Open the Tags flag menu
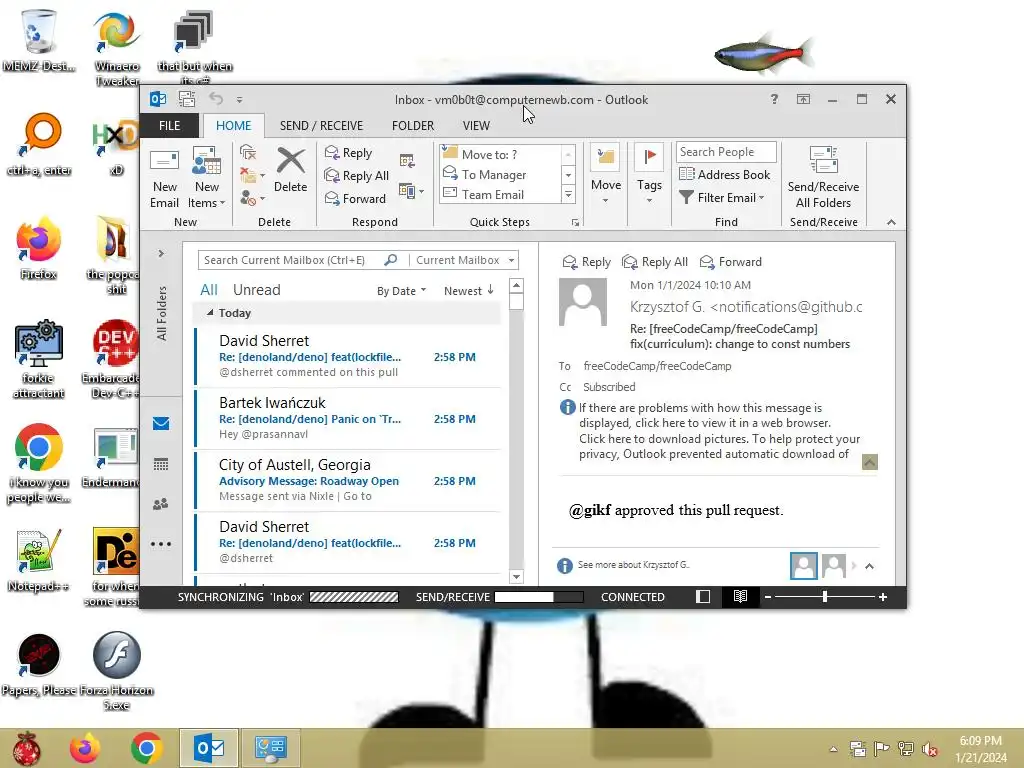Screen dimensions: 1024x768 (x=649, y=175)
